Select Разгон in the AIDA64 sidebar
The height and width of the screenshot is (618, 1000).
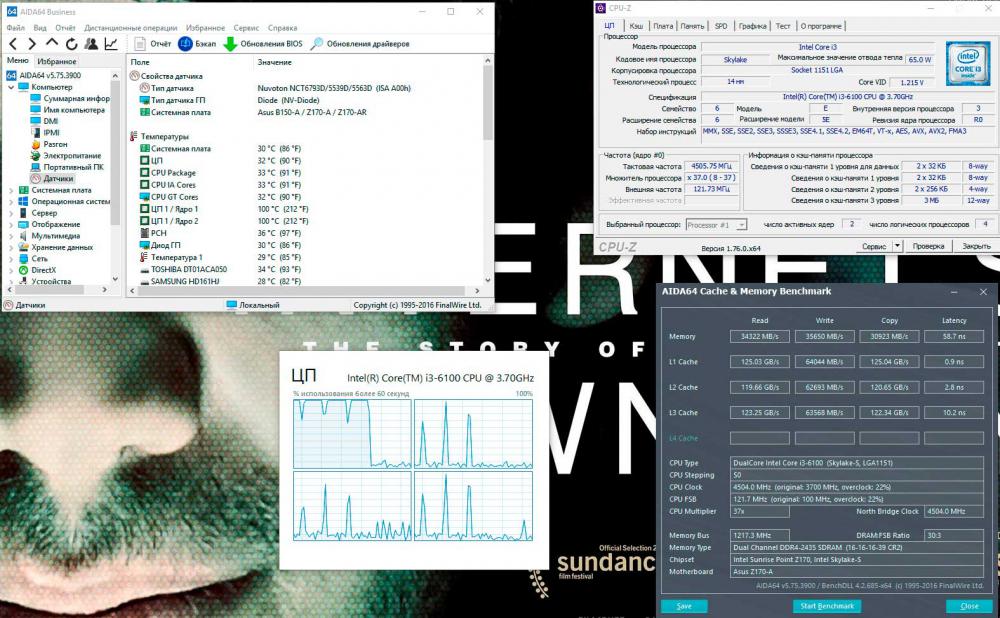click(x=53, y=143)
